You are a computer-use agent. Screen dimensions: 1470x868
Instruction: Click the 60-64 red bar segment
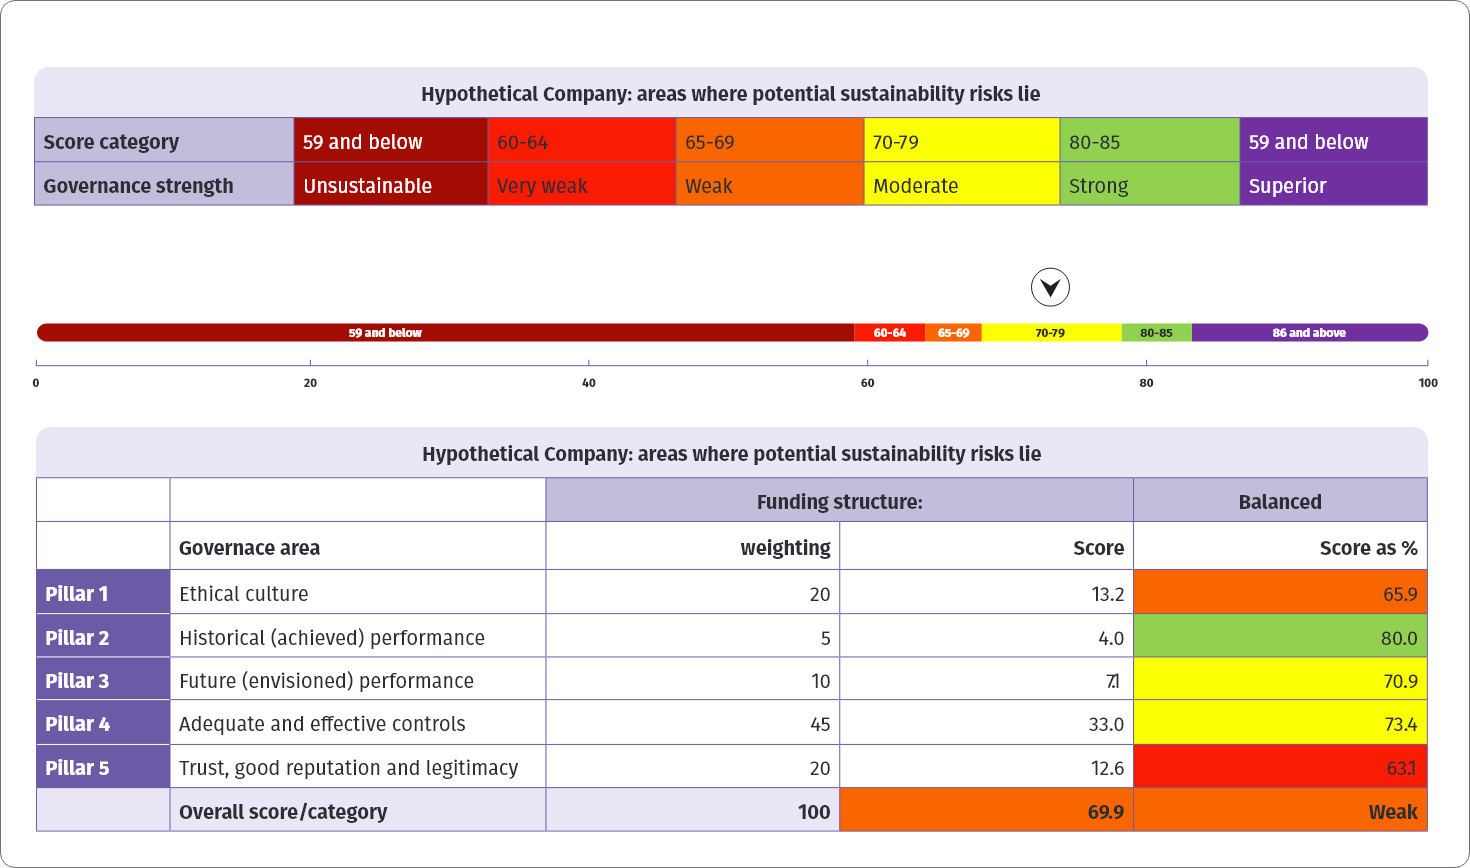point(889,333)
